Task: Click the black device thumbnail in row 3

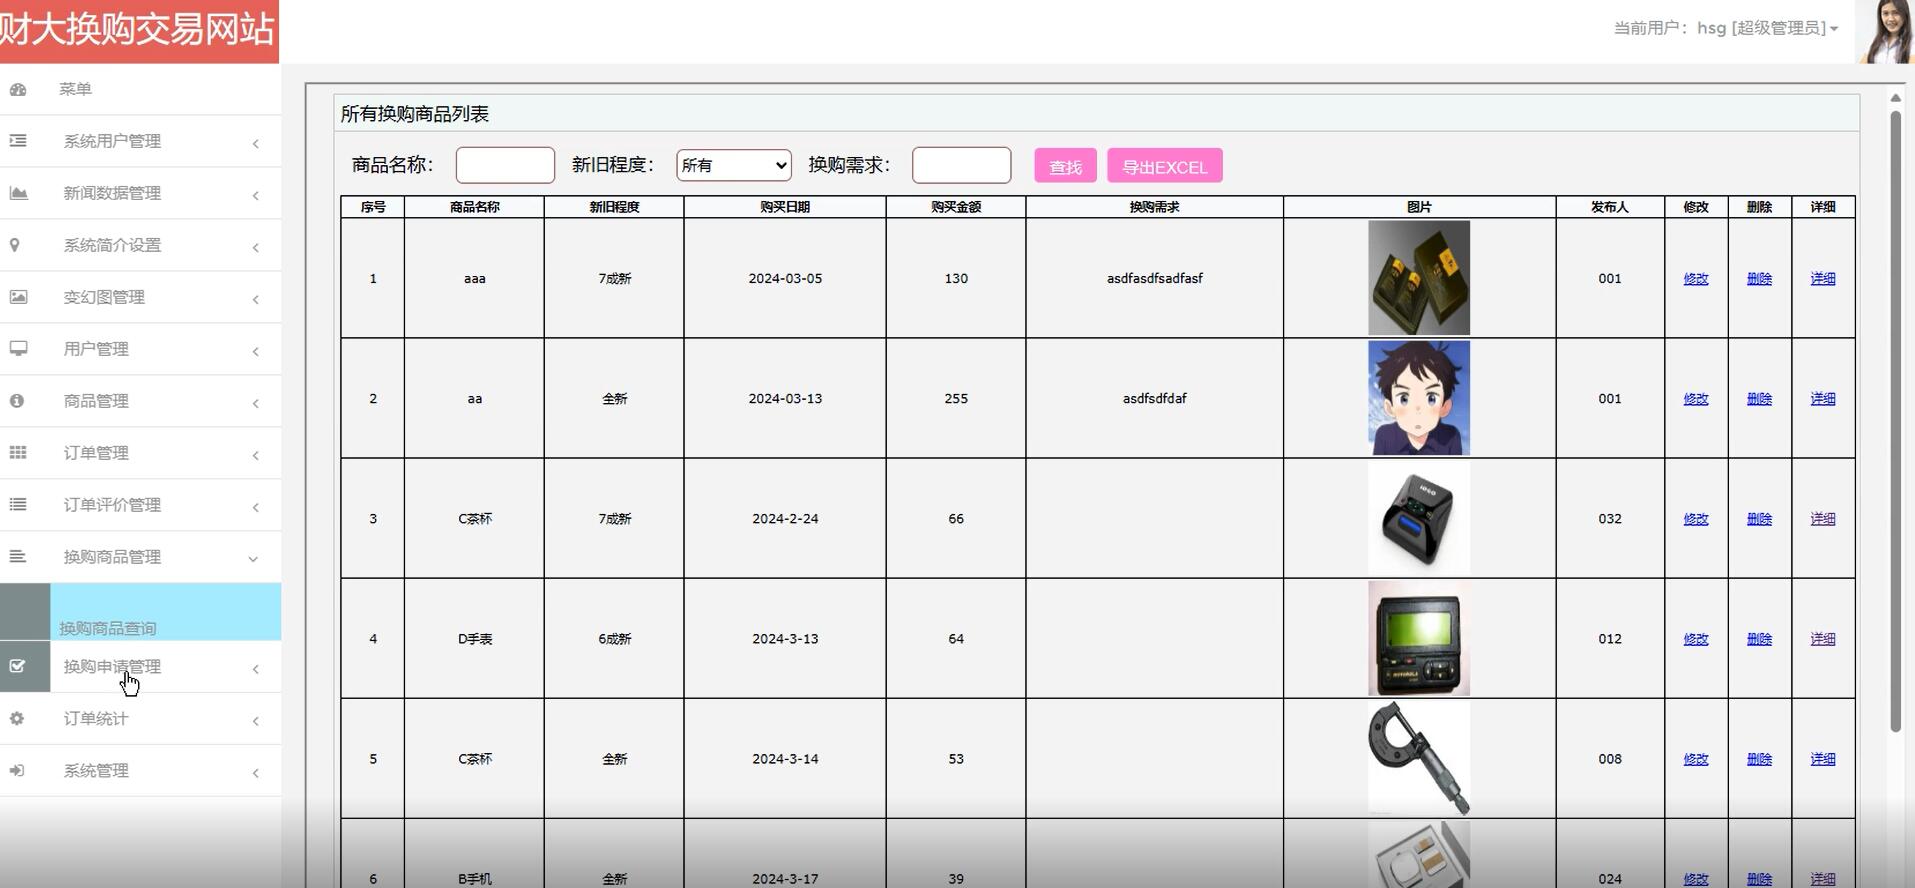Action: click(x=1419, y=518)
